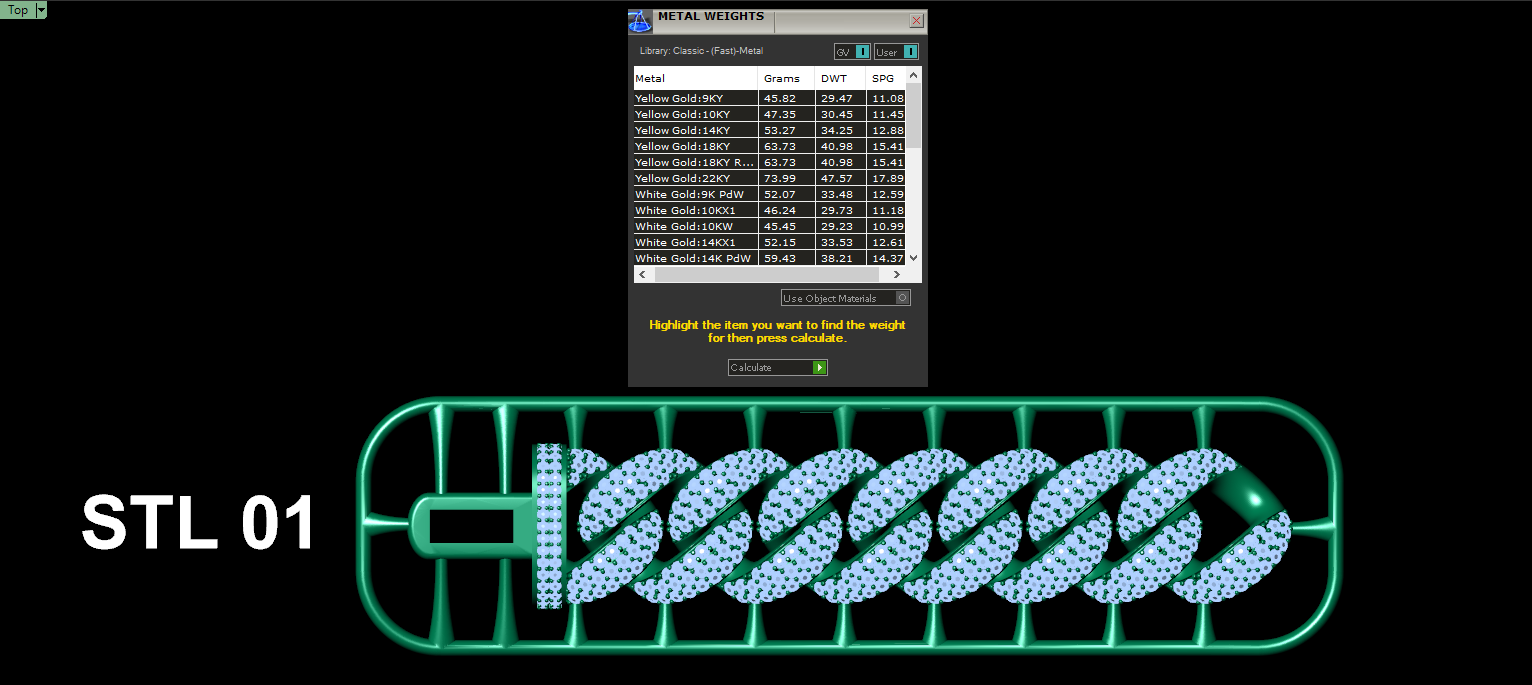
Task: Sort by the Metal column header
Action: click(696, 78)
